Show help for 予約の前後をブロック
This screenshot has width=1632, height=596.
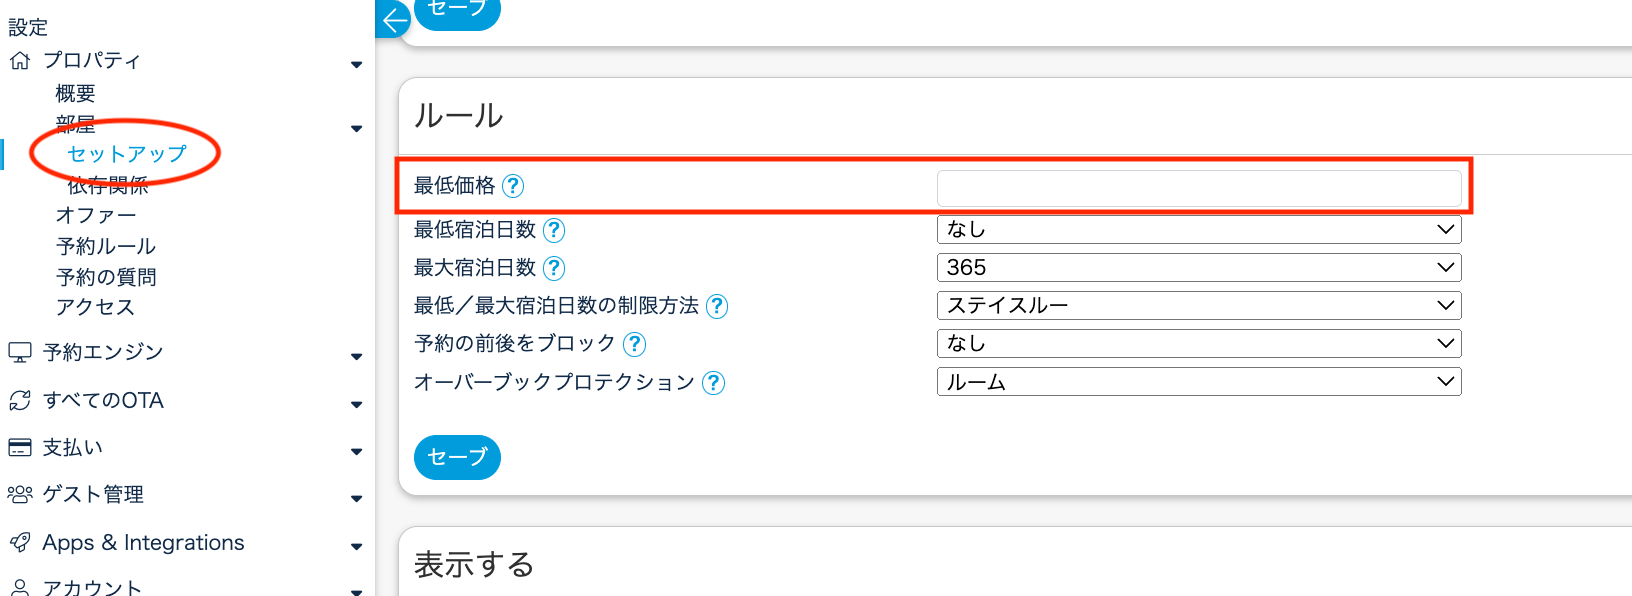click(634, 344)
